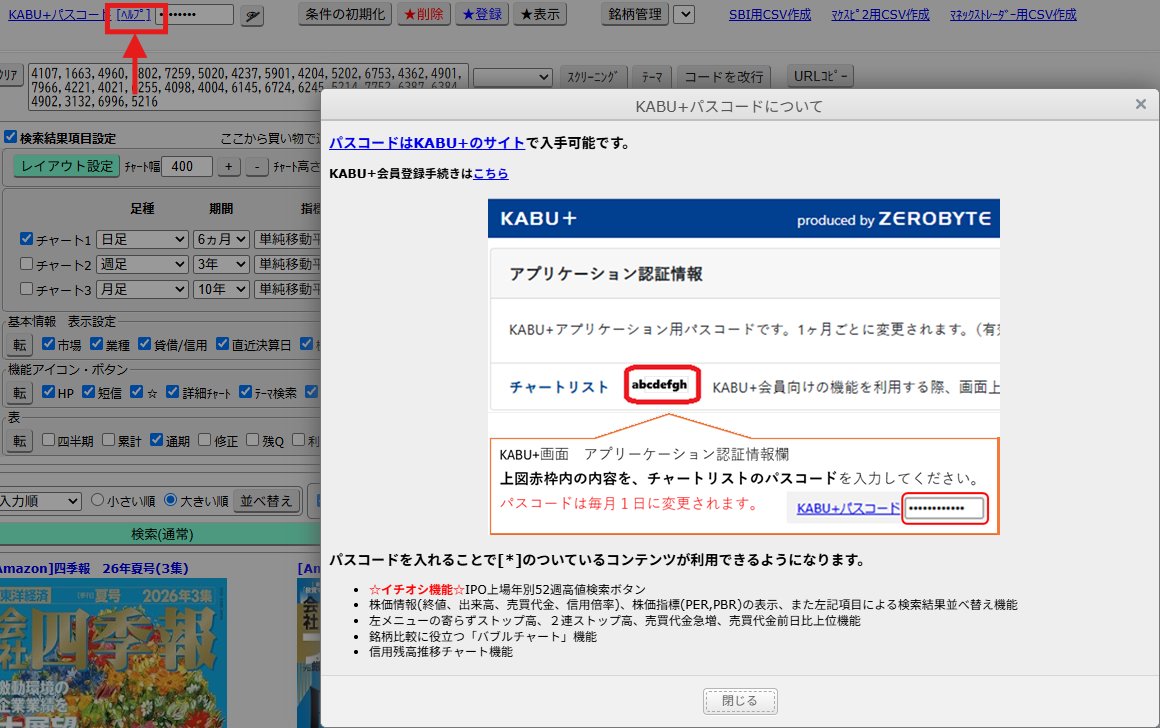Toggle the 検索結果項目設定 checkbox
This screenshot has width=1160, height=728.
click(x=10, y=137)
